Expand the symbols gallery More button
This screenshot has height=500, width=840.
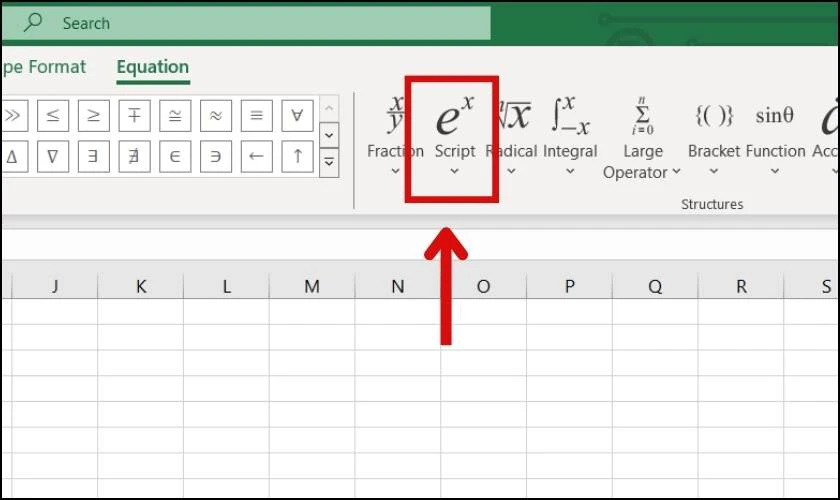tap(329, 162)
